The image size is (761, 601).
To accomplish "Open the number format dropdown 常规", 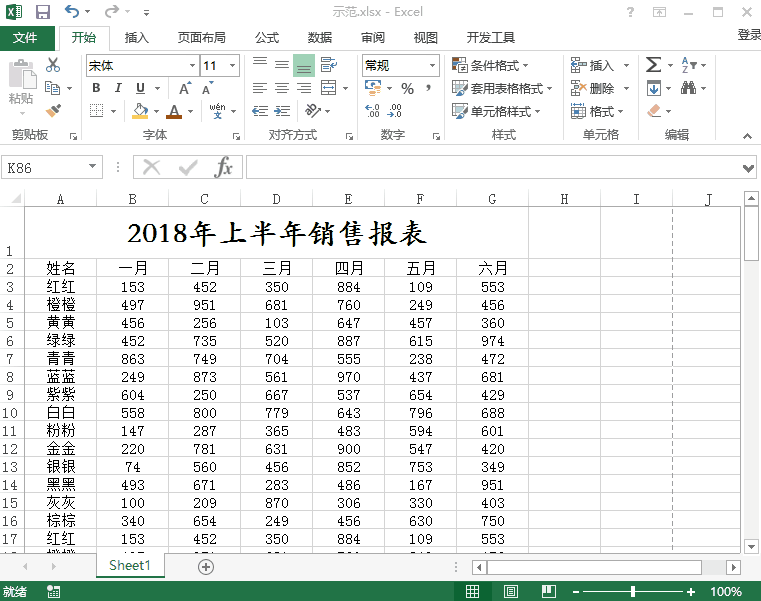I will pyautogui.click(x=432, y=66).
